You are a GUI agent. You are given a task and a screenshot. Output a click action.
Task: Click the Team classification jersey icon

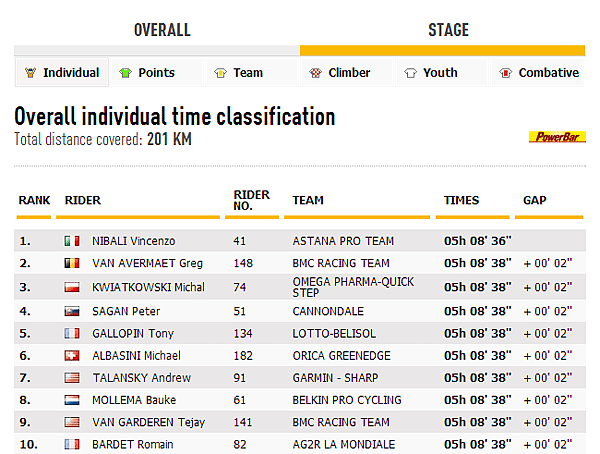point(220,73)
